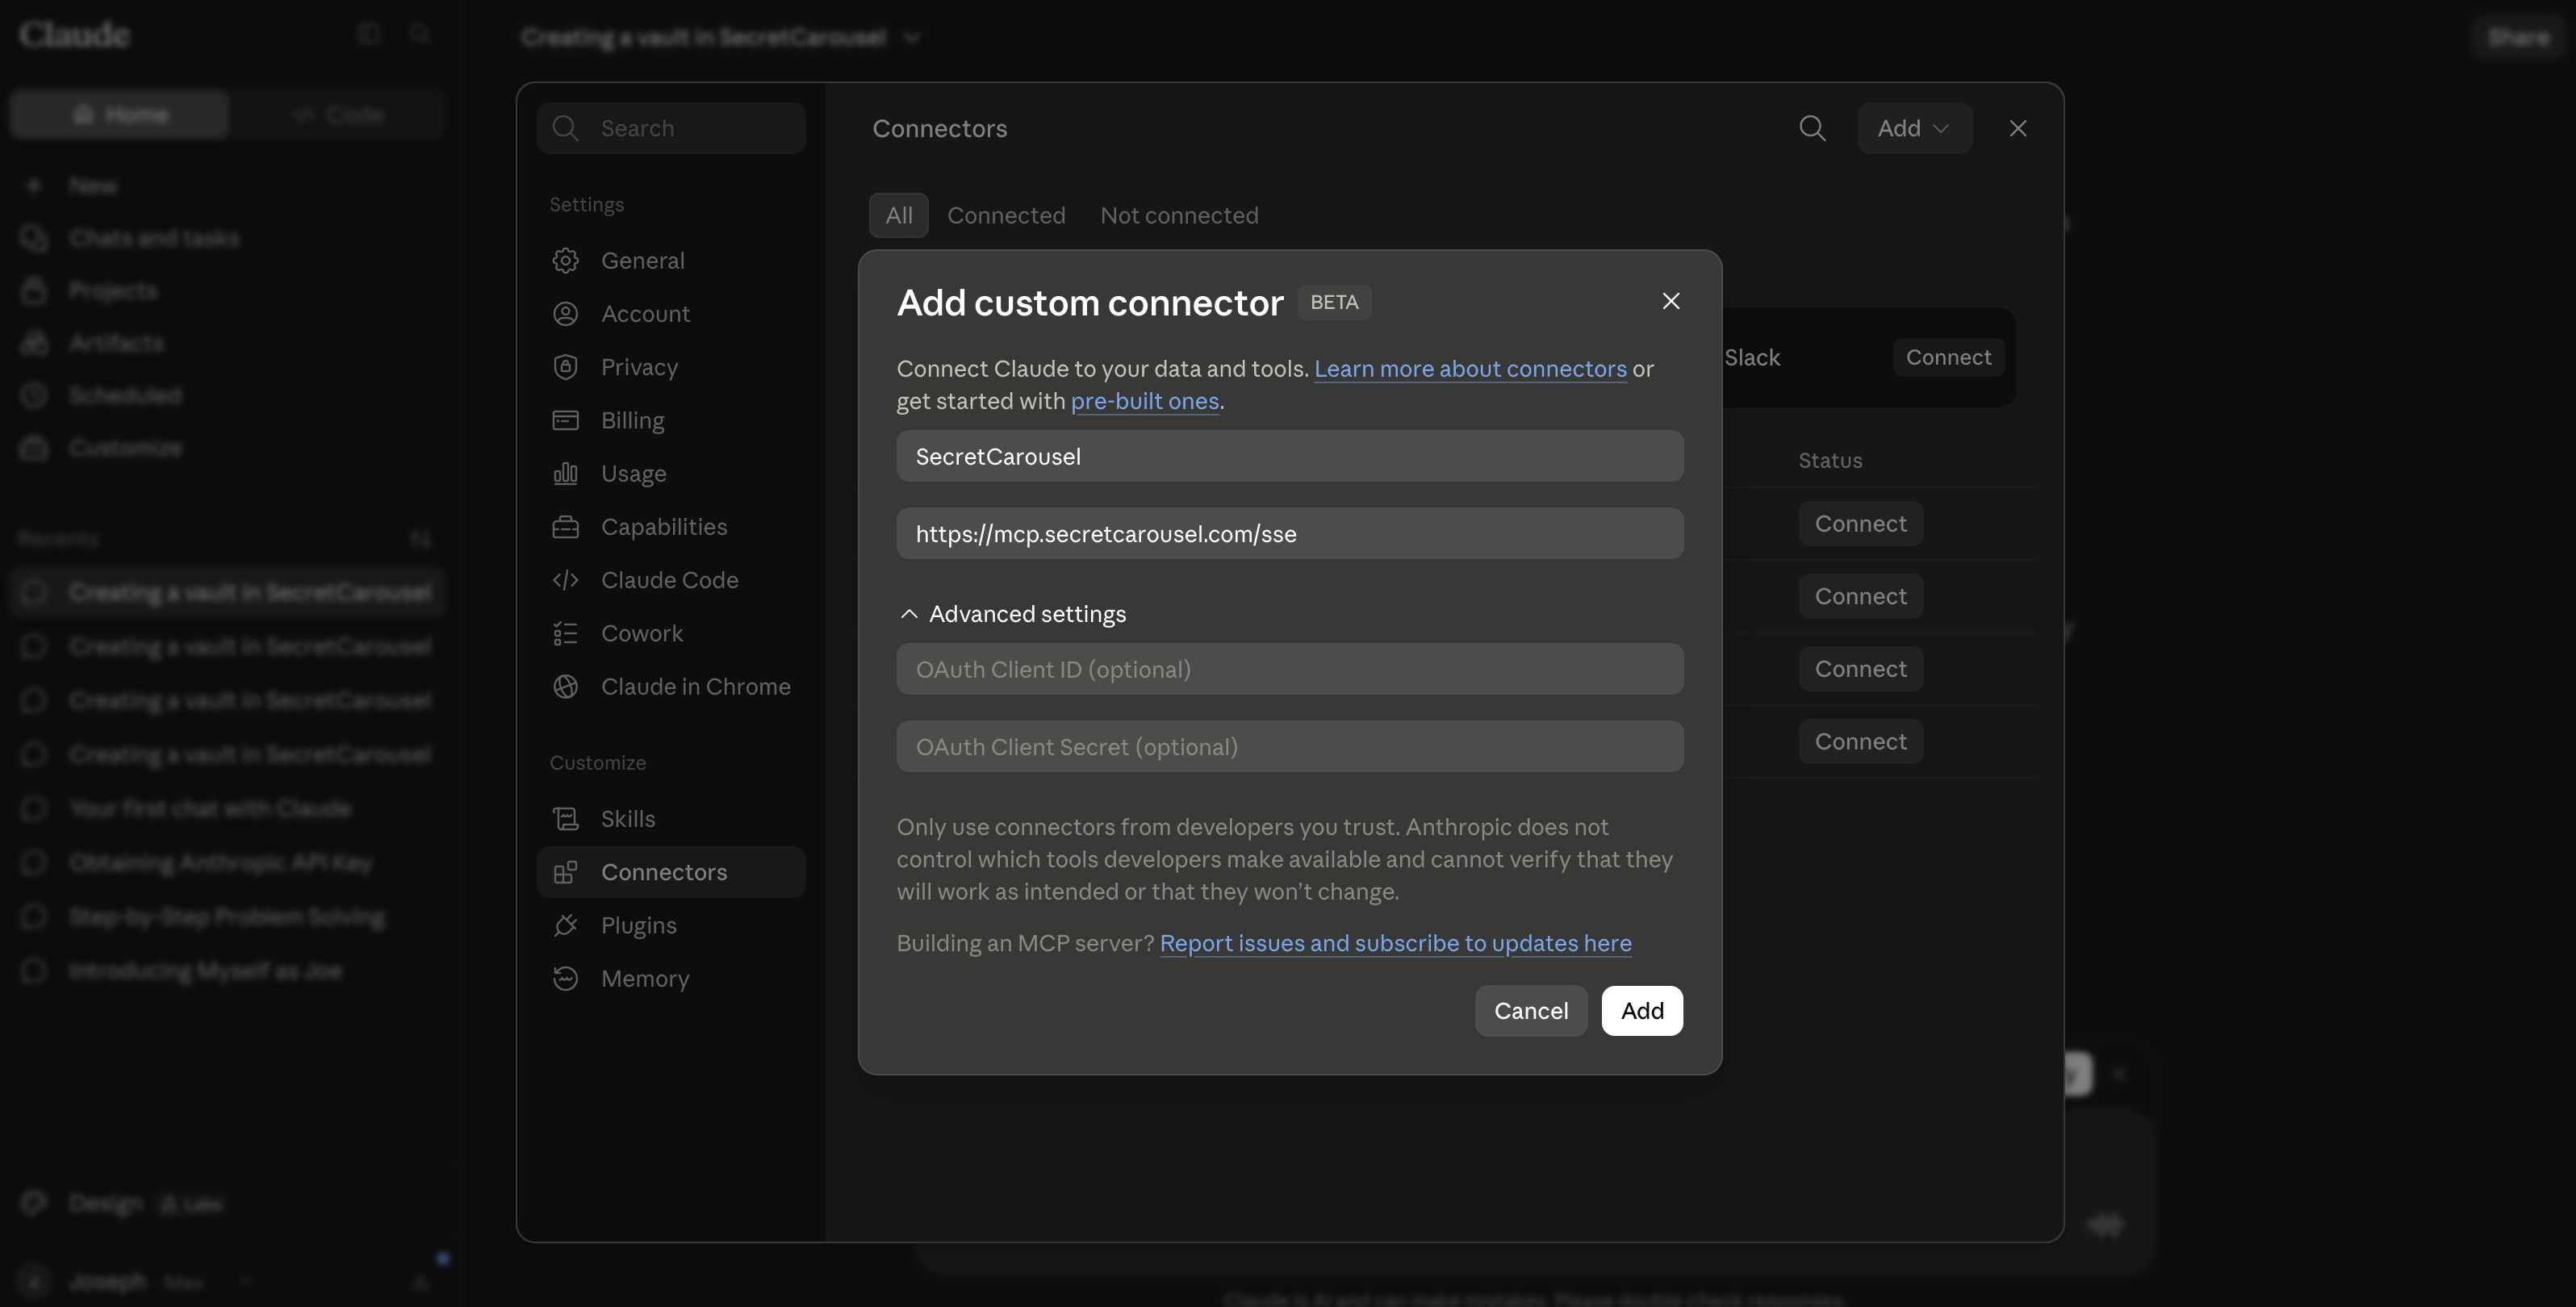Open Billing settings page

(671, 420)
